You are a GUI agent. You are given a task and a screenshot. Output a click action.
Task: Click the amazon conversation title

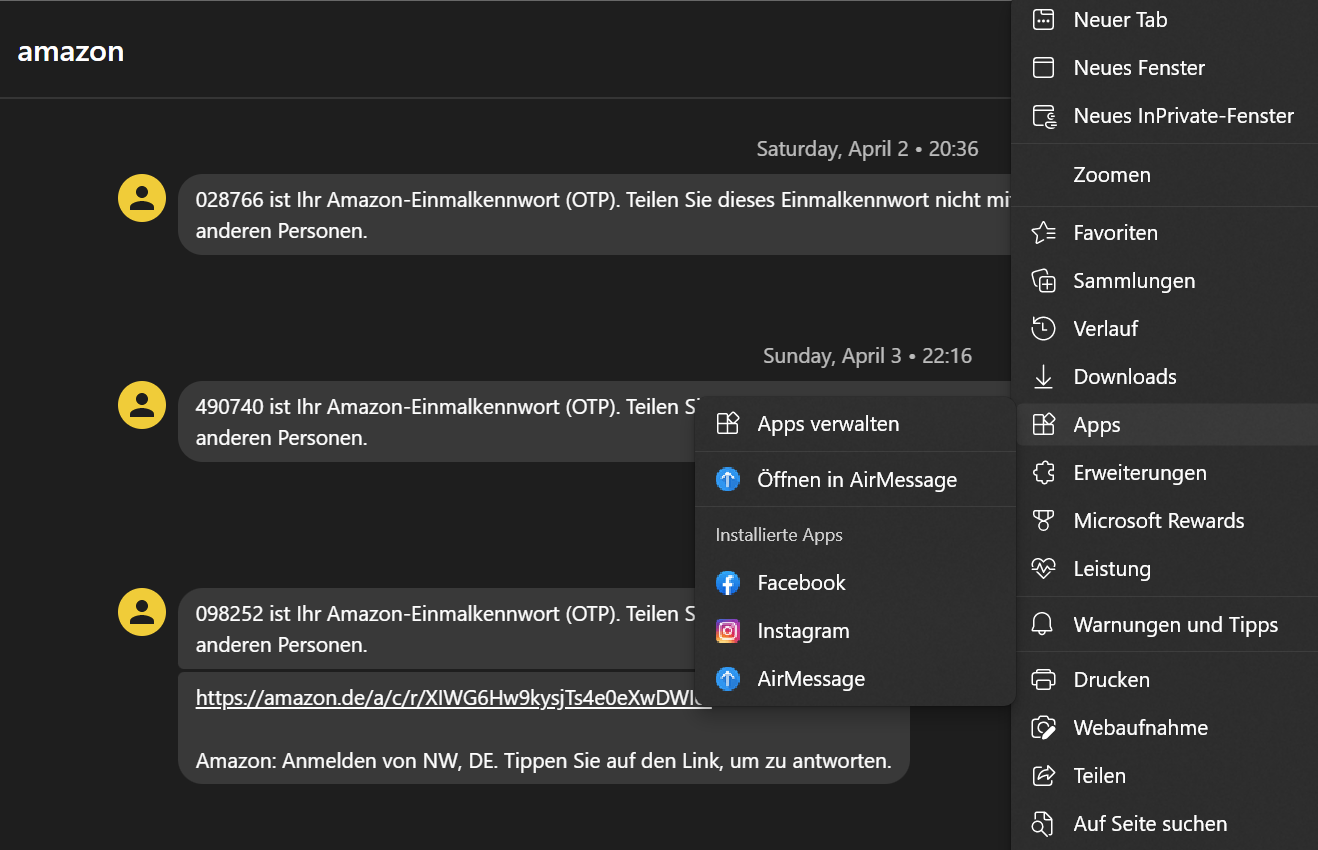[71, 52]
